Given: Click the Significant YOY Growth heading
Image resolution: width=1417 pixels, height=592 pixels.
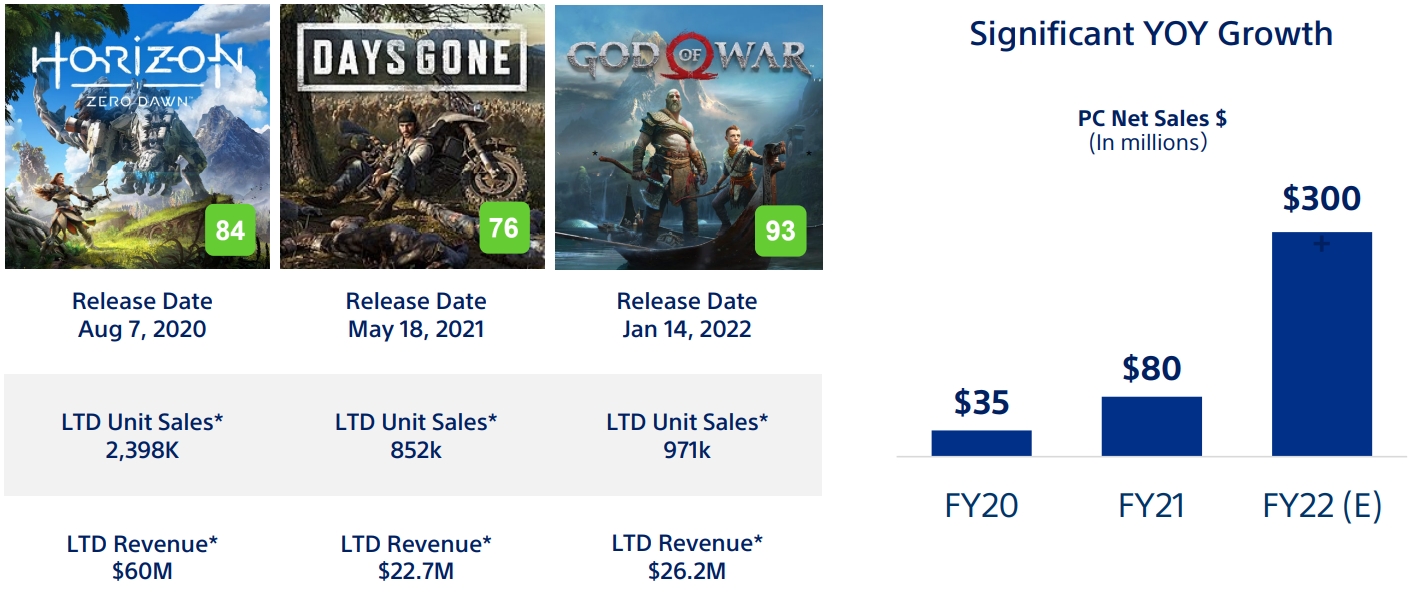Looking at the screenshot, I should (x=1151, y=34).
